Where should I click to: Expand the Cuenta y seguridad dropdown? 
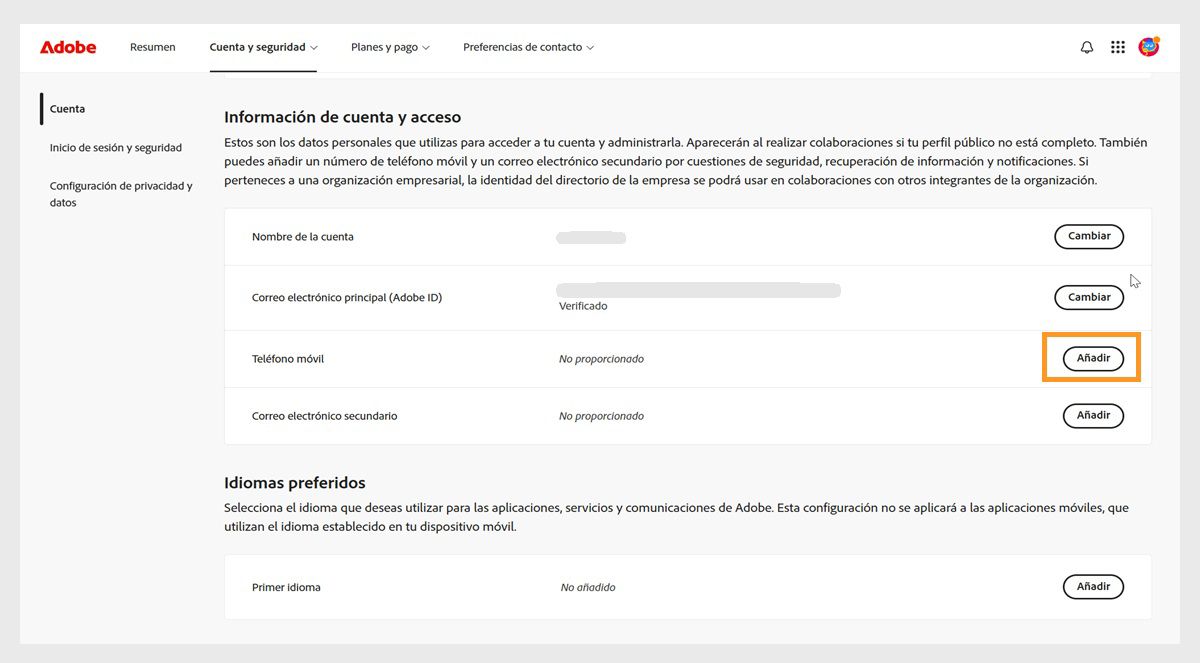click(x=263, y=46)
